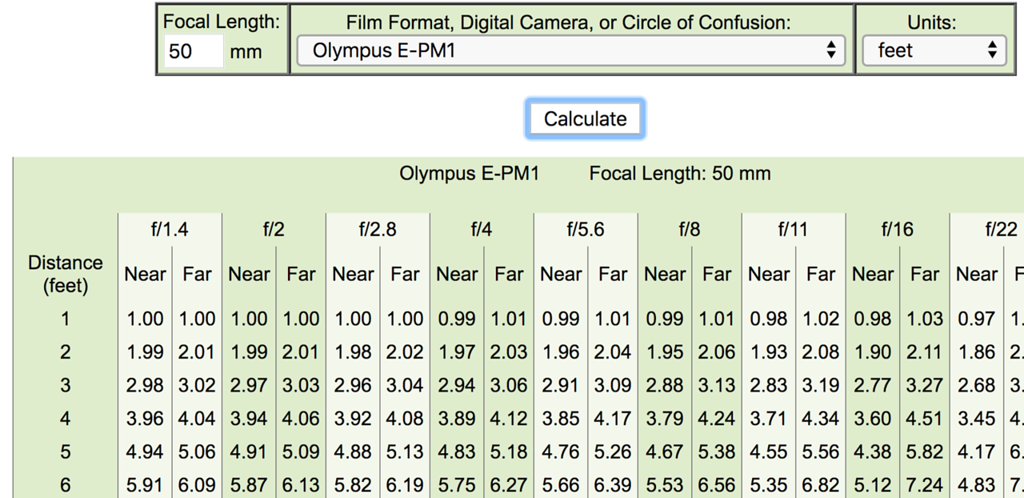Select the 5.53 near value under f/8

pyautogui.click(x=665, y=484)
